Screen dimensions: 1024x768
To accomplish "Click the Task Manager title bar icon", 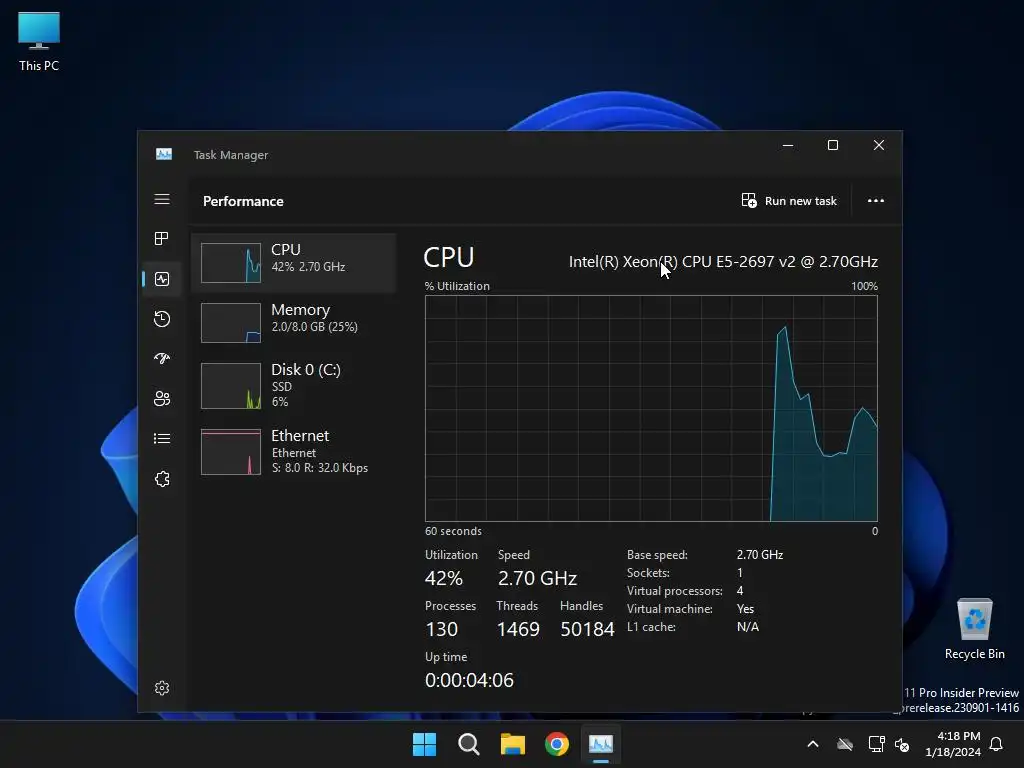I will click(x=164, y=154).
